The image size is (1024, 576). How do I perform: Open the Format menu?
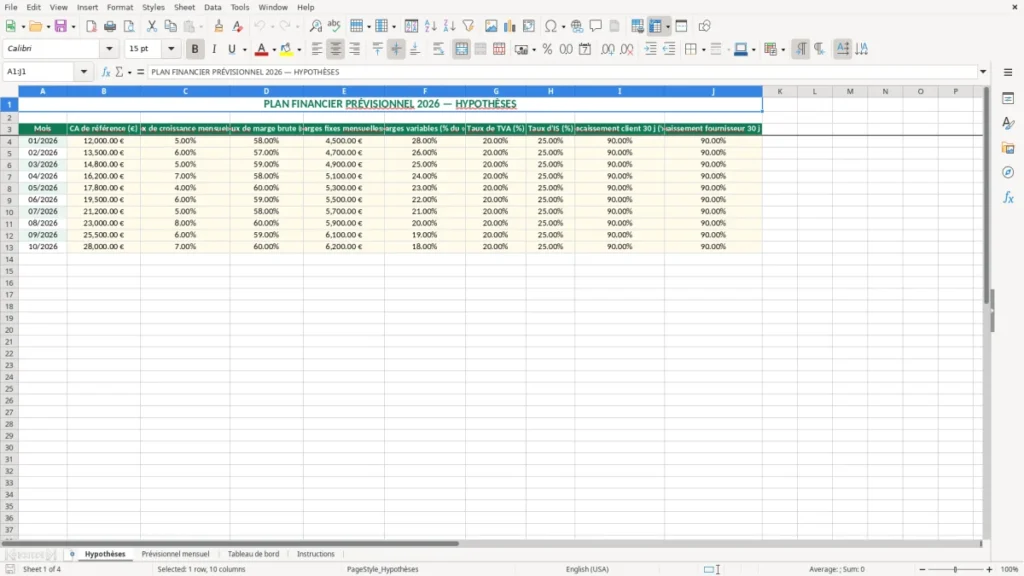point(120,7)
